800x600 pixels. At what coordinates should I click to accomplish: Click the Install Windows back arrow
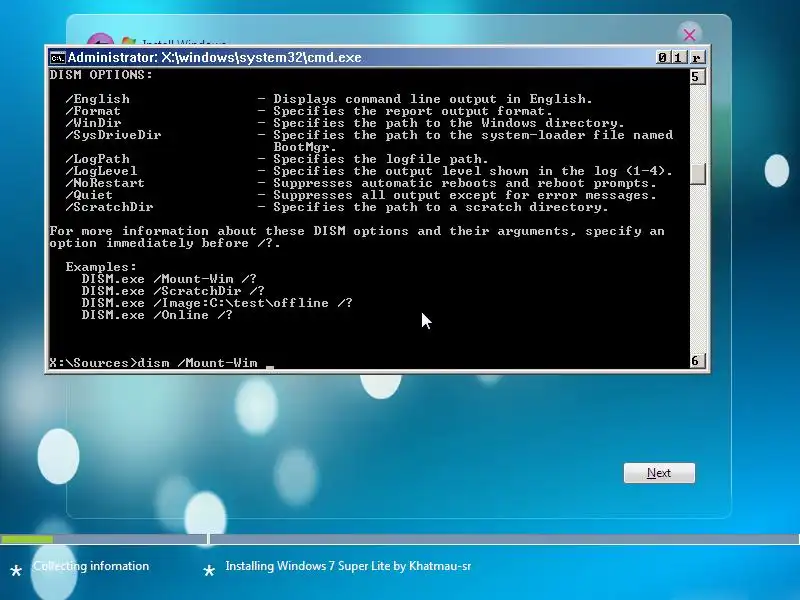(x=99, y=40)
